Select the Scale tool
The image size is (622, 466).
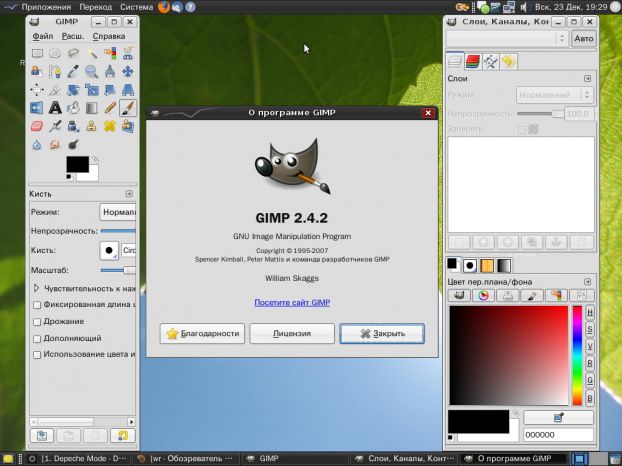tap(92, 90)
